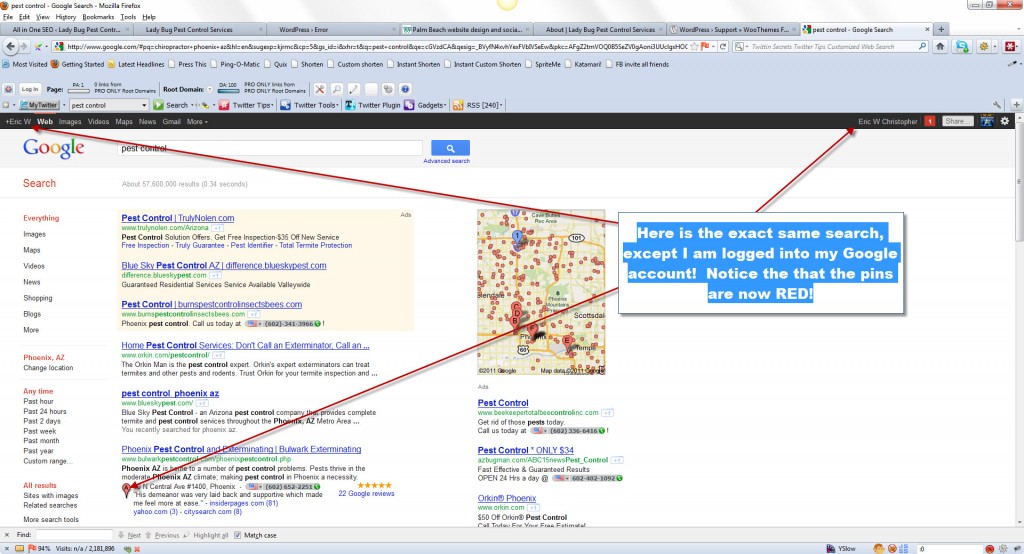Screen dimensions: 1024x554
Task: Bookmark this page with the star icon
Action: [694, 46]
